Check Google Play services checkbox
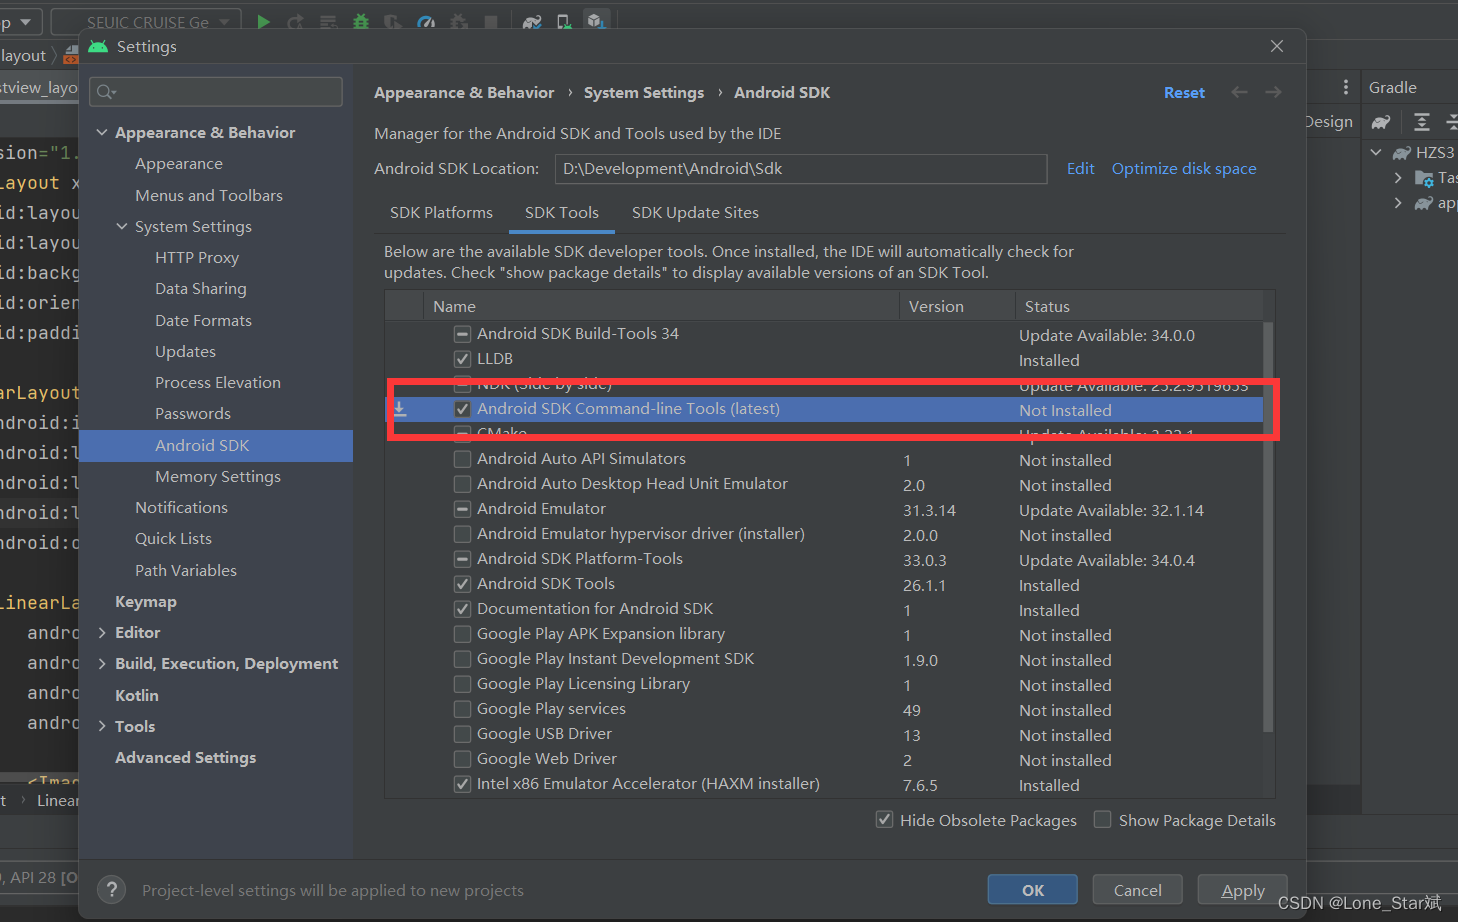This screenshot has width=1458, height=922. 462,709
